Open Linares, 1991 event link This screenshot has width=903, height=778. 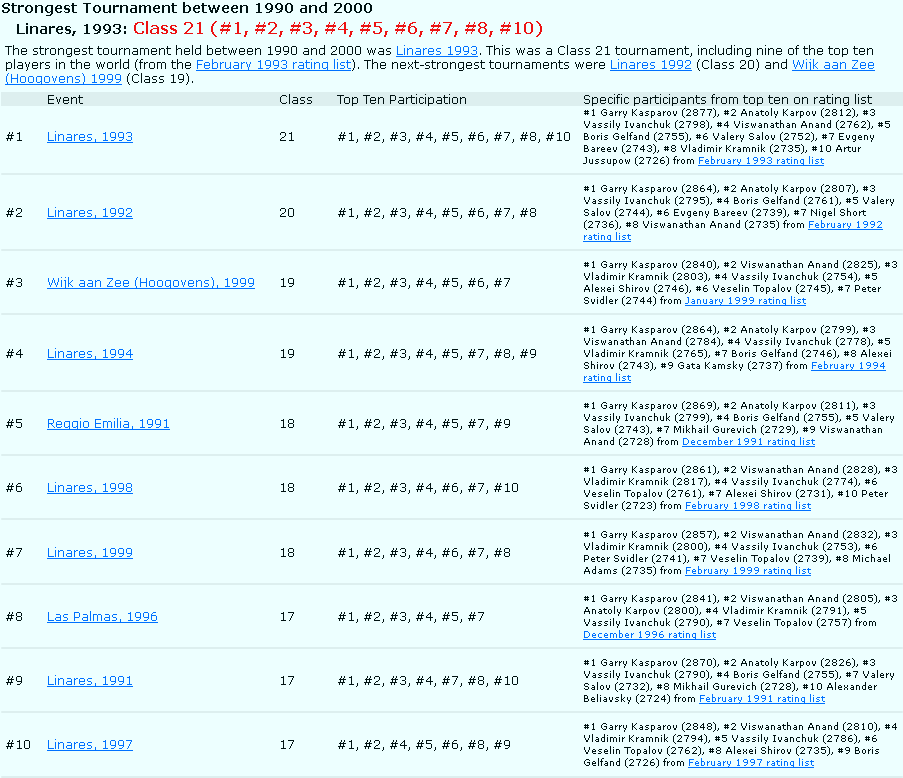89,681
